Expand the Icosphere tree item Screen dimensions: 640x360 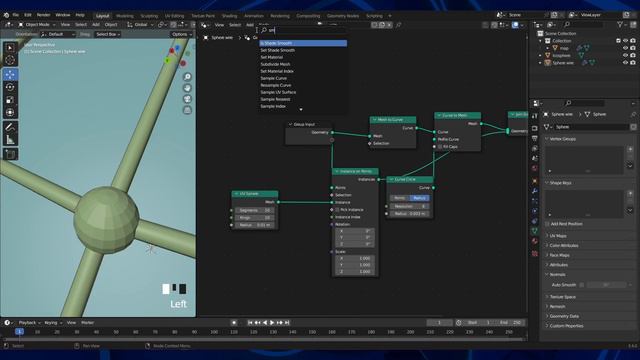pyautogui.click(x=540, y=56)
